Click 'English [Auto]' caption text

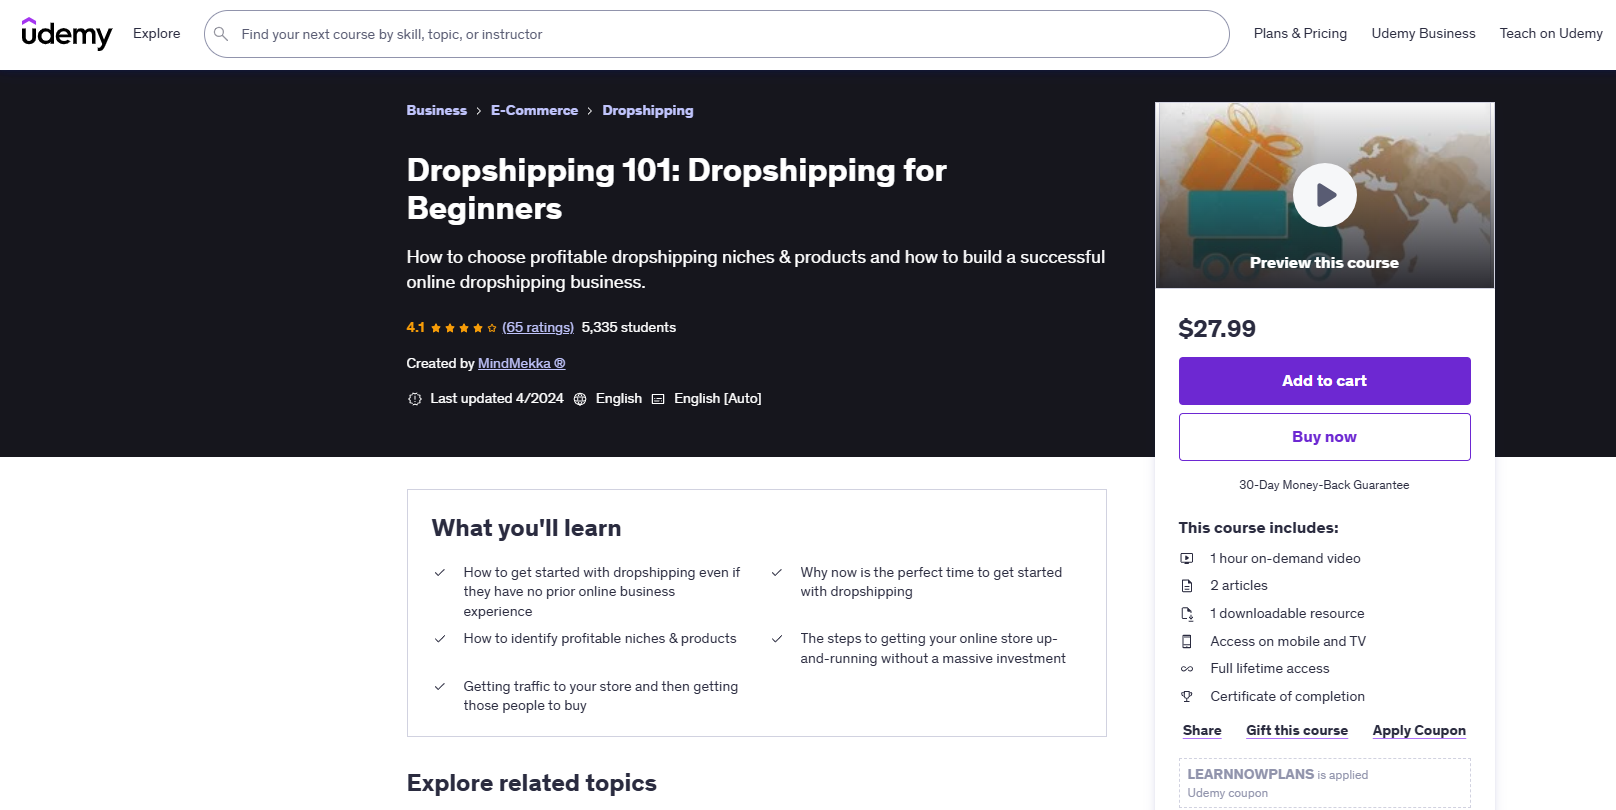718,399
